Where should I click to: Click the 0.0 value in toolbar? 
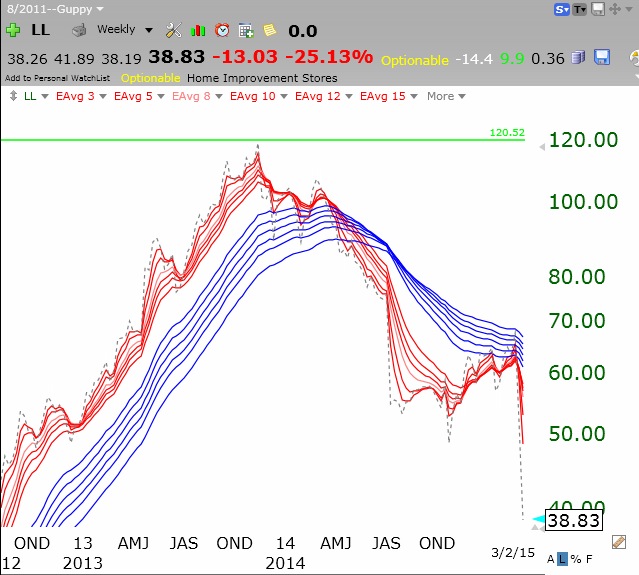tap(302, 31)
